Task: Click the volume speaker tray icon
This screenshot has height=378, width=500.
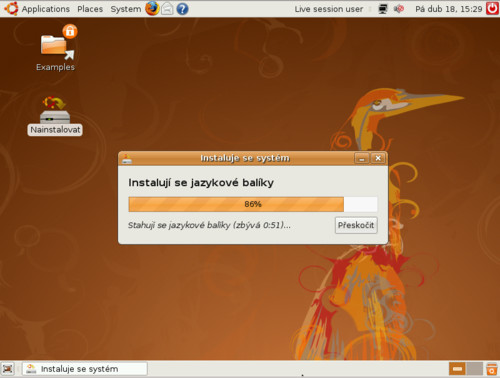Action: (x=399, y=9)
